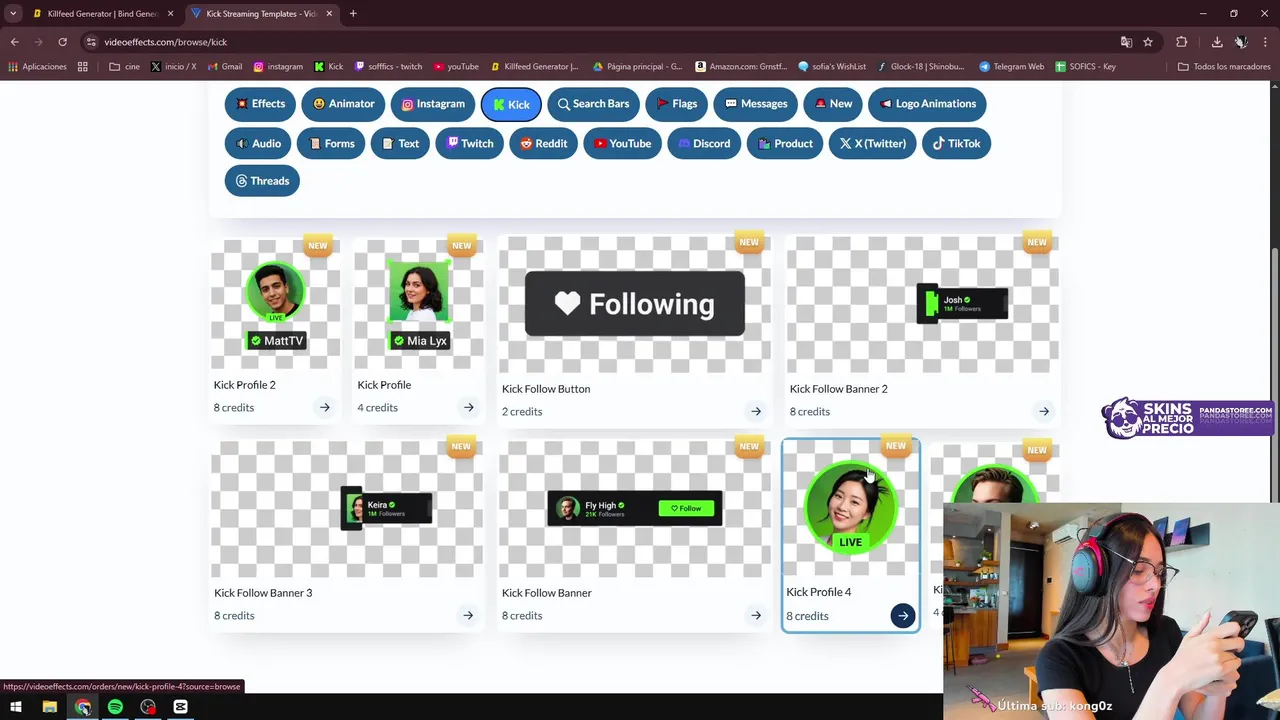Viewport: 1280px width, 720px height.
Task: Open the Threads category
Action: pos(262,181)
